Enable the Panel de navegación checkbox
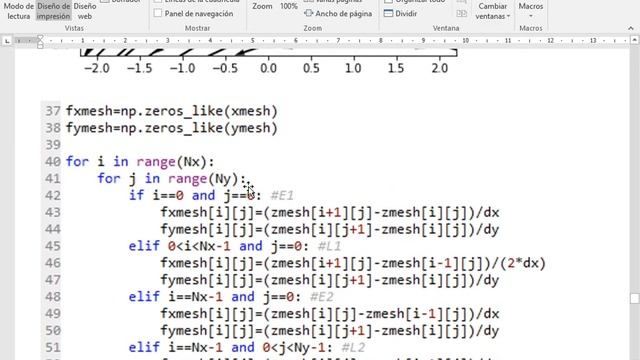Screen dimensions: 640x360 point(158,13)
